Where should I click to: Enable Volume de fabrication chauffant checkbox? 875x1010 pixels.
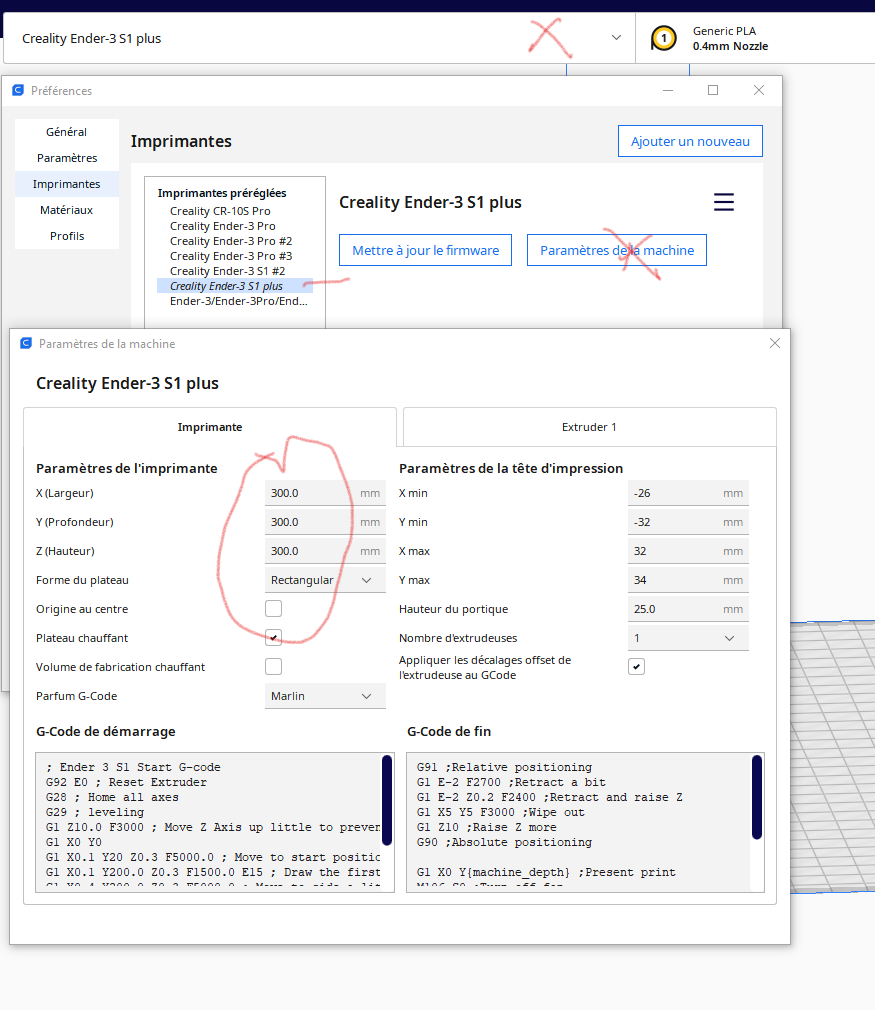point(273,667)
